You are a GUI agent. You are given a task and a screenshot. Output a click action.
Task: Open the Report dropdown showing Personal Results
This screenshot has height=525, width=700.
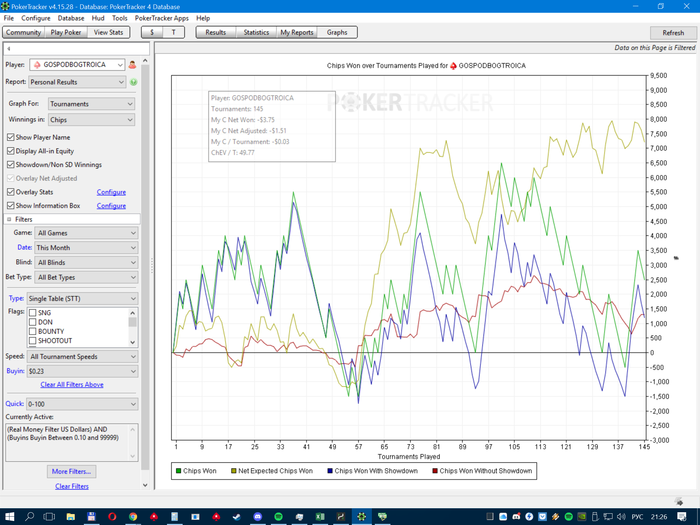77,82
